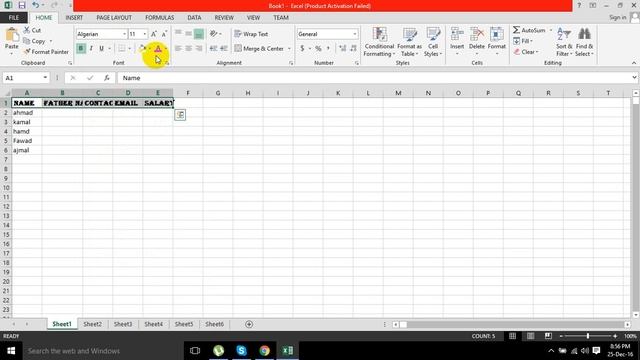Click the Fill button in Editing

523,41
